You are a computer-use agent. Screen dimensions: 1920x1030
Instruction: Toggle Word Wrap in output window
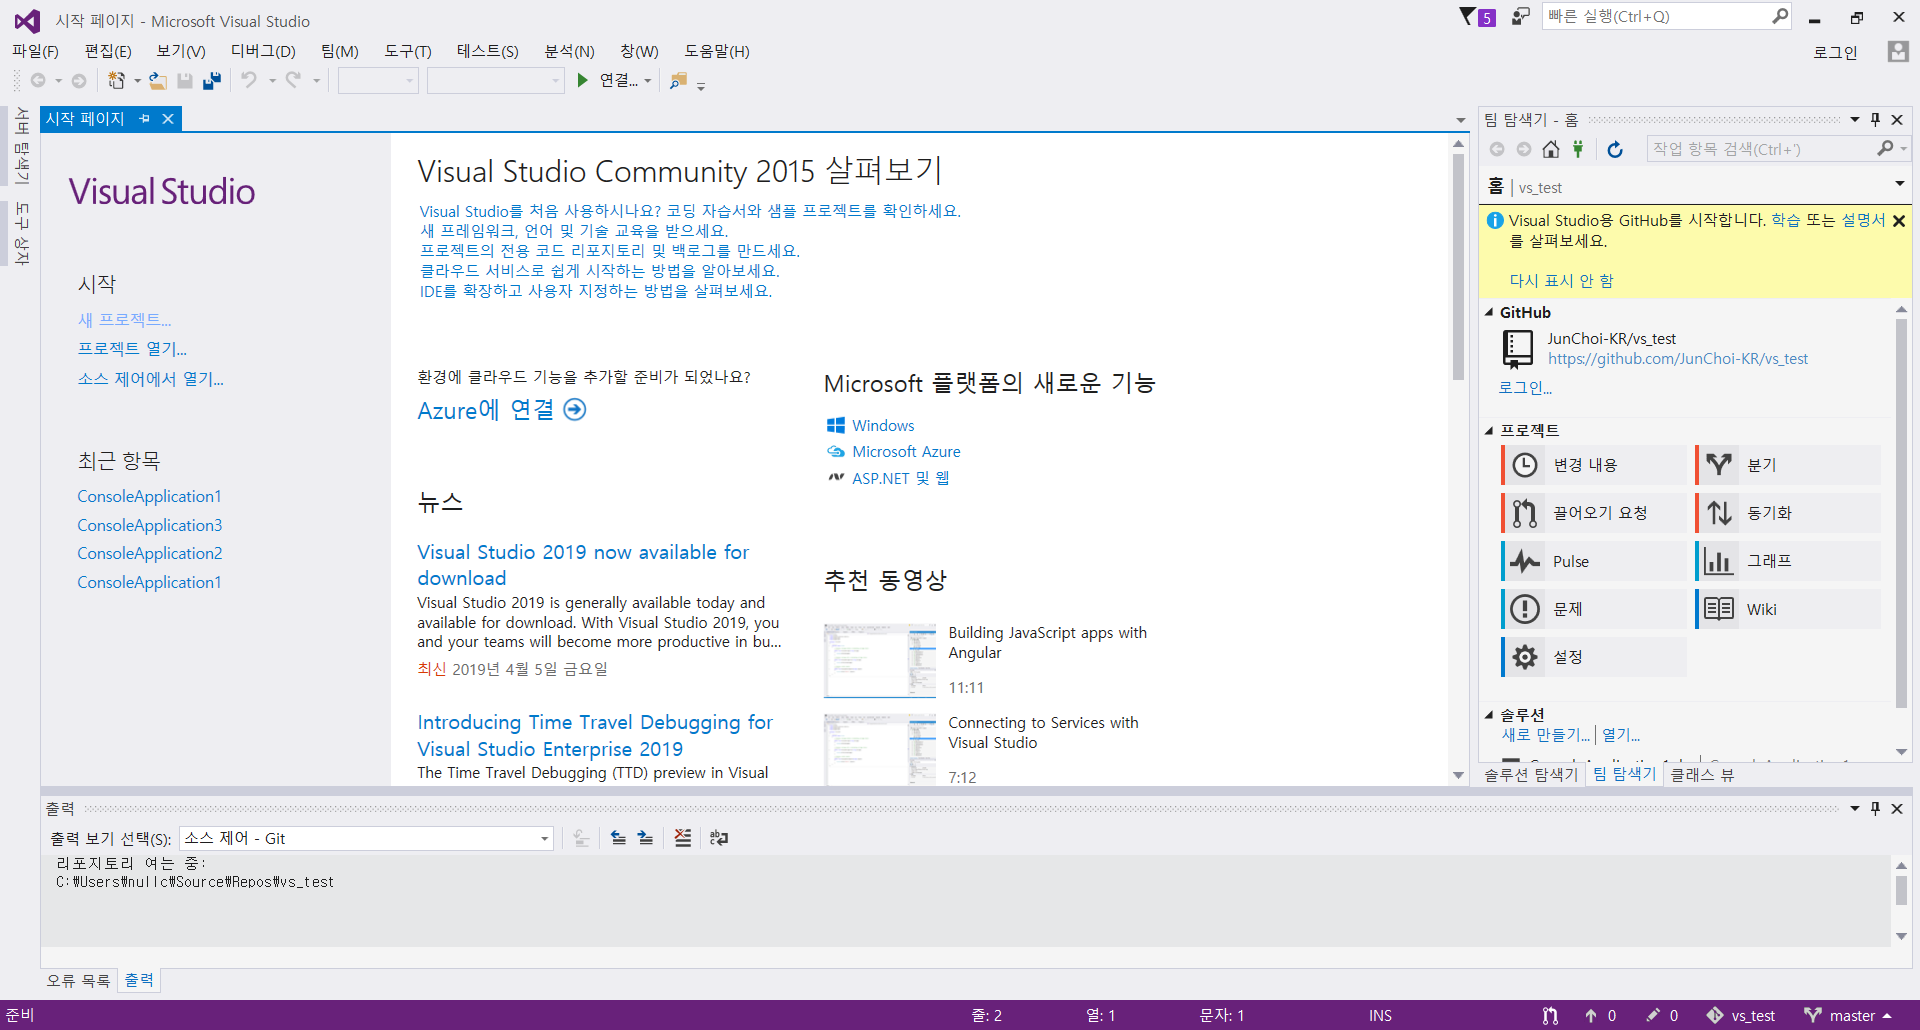[x=719, y=838]
